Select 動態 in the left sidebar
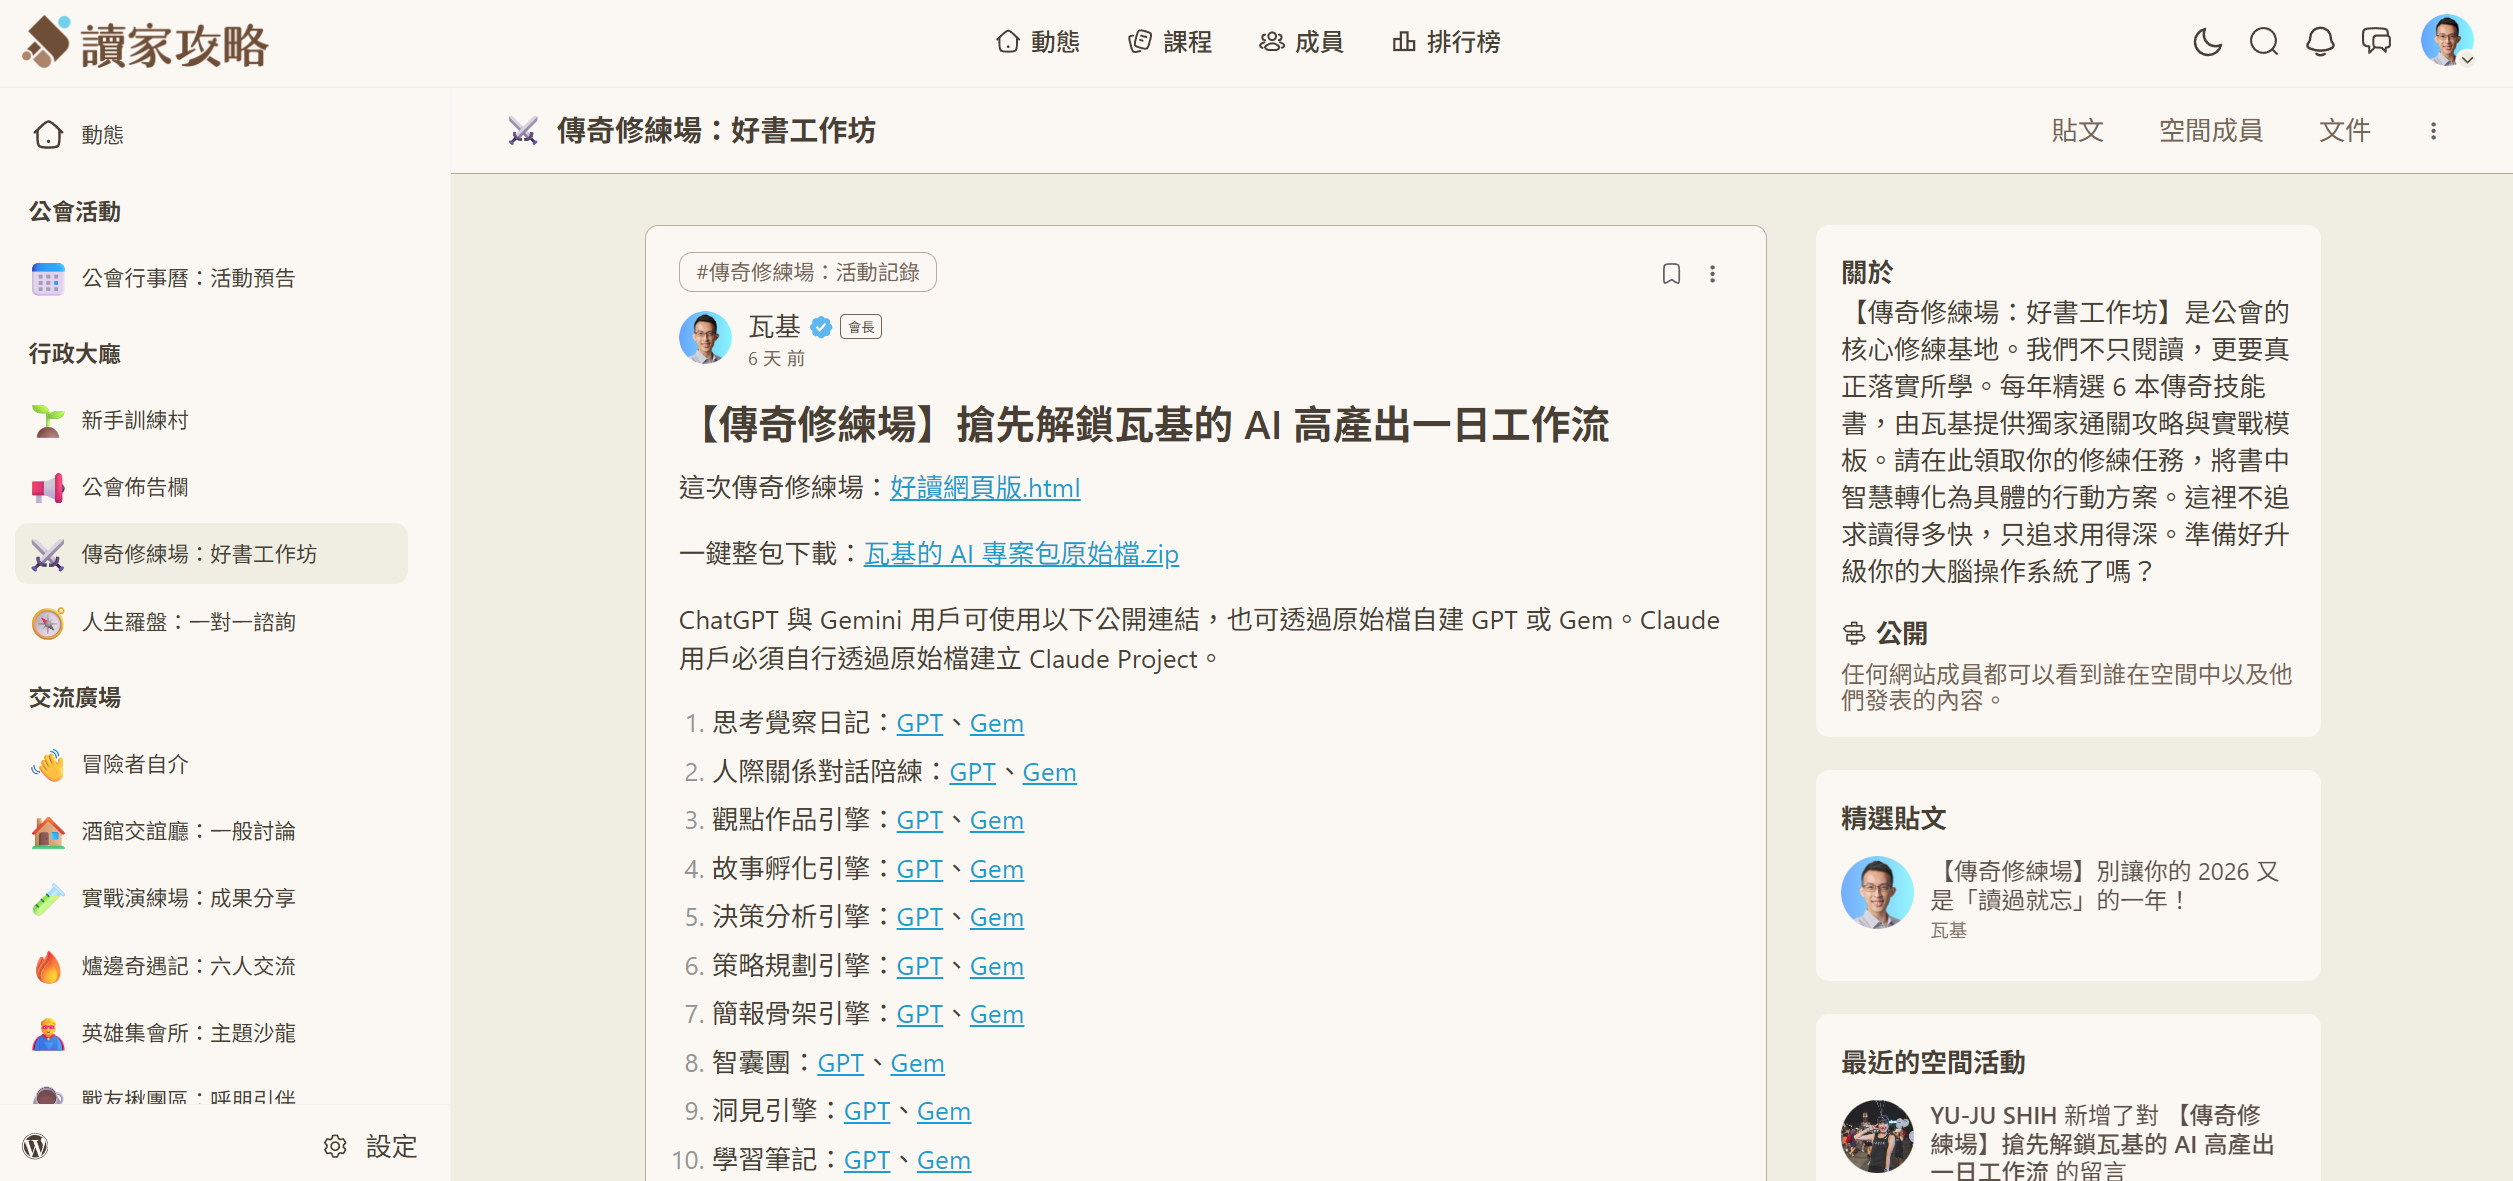 pyautogui.click(x=212, y=134)
